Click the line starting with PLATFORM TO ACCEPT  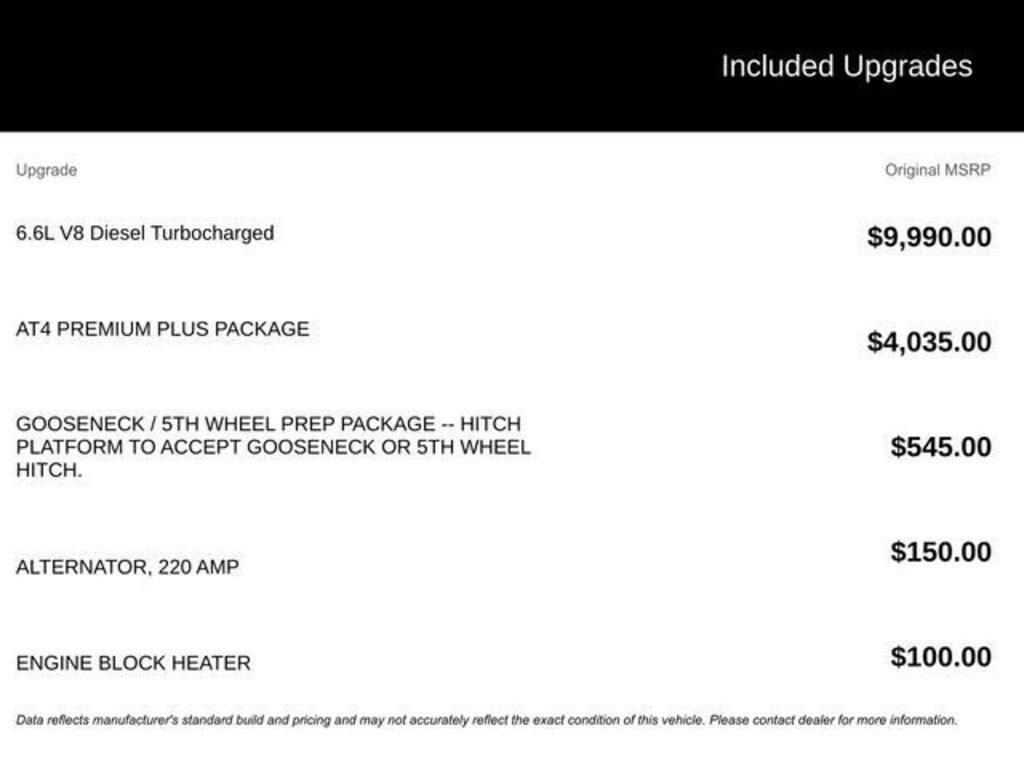273,447
